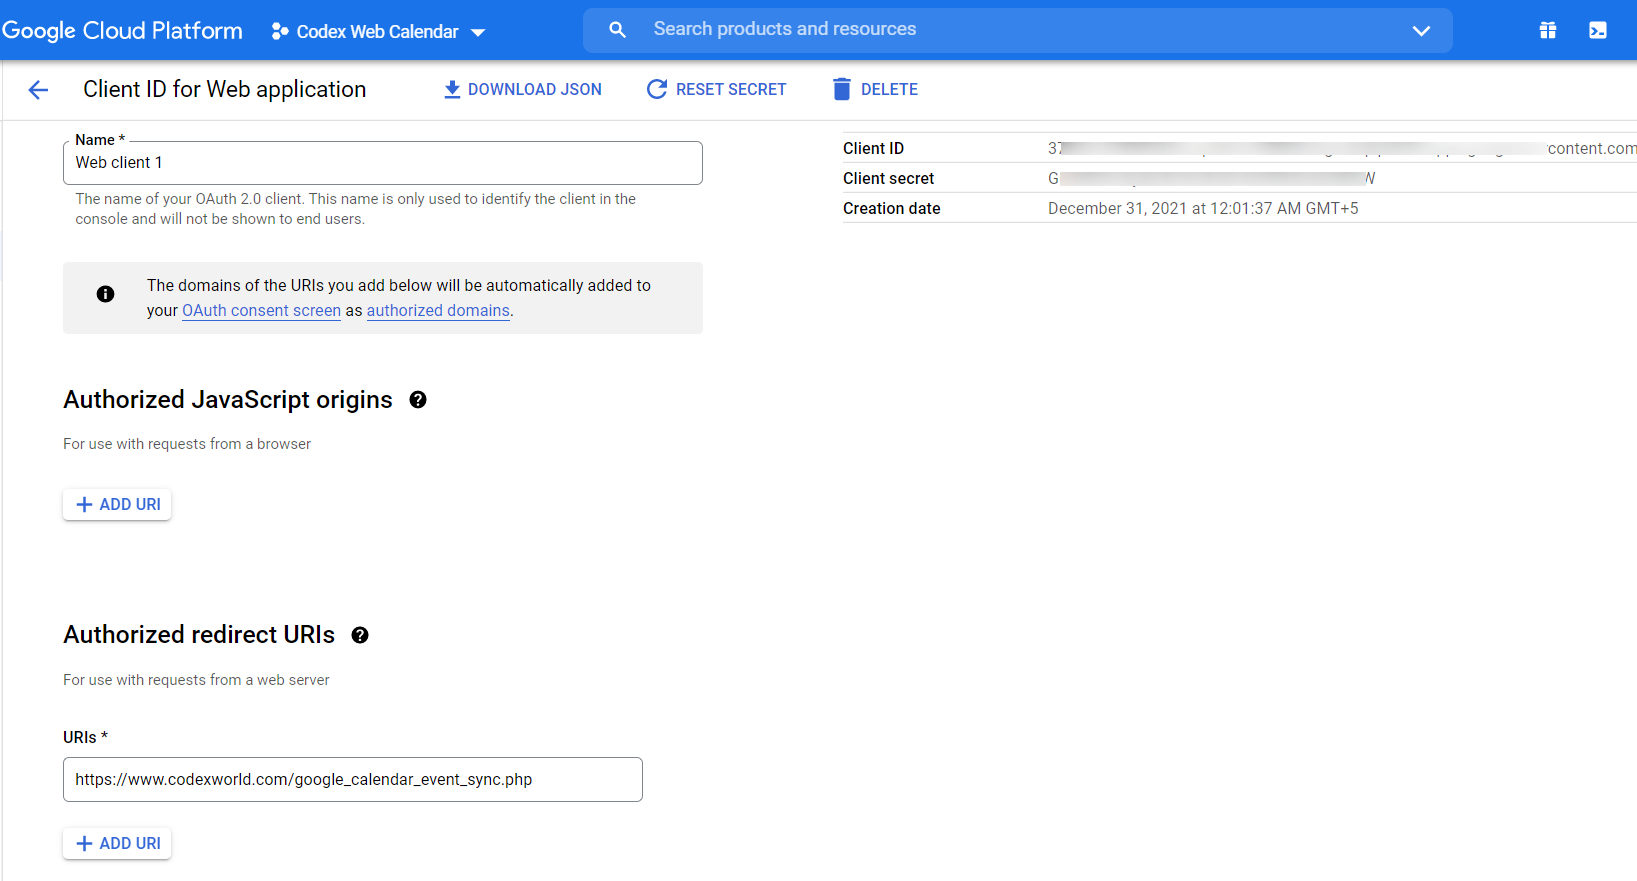Click the Authorized JavaScript origins heading
Screen dimensions: 1637x881
coord(228,400)
